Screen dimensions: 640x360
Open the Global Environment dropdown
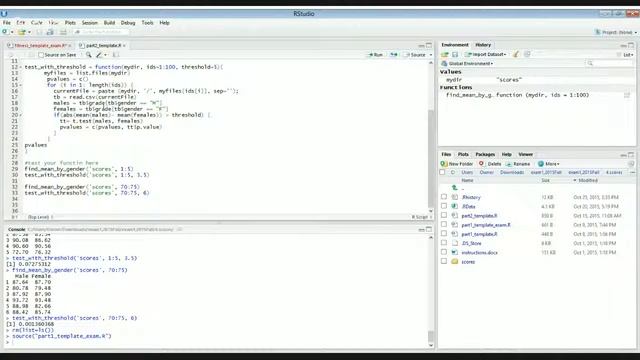pos(467,64)
